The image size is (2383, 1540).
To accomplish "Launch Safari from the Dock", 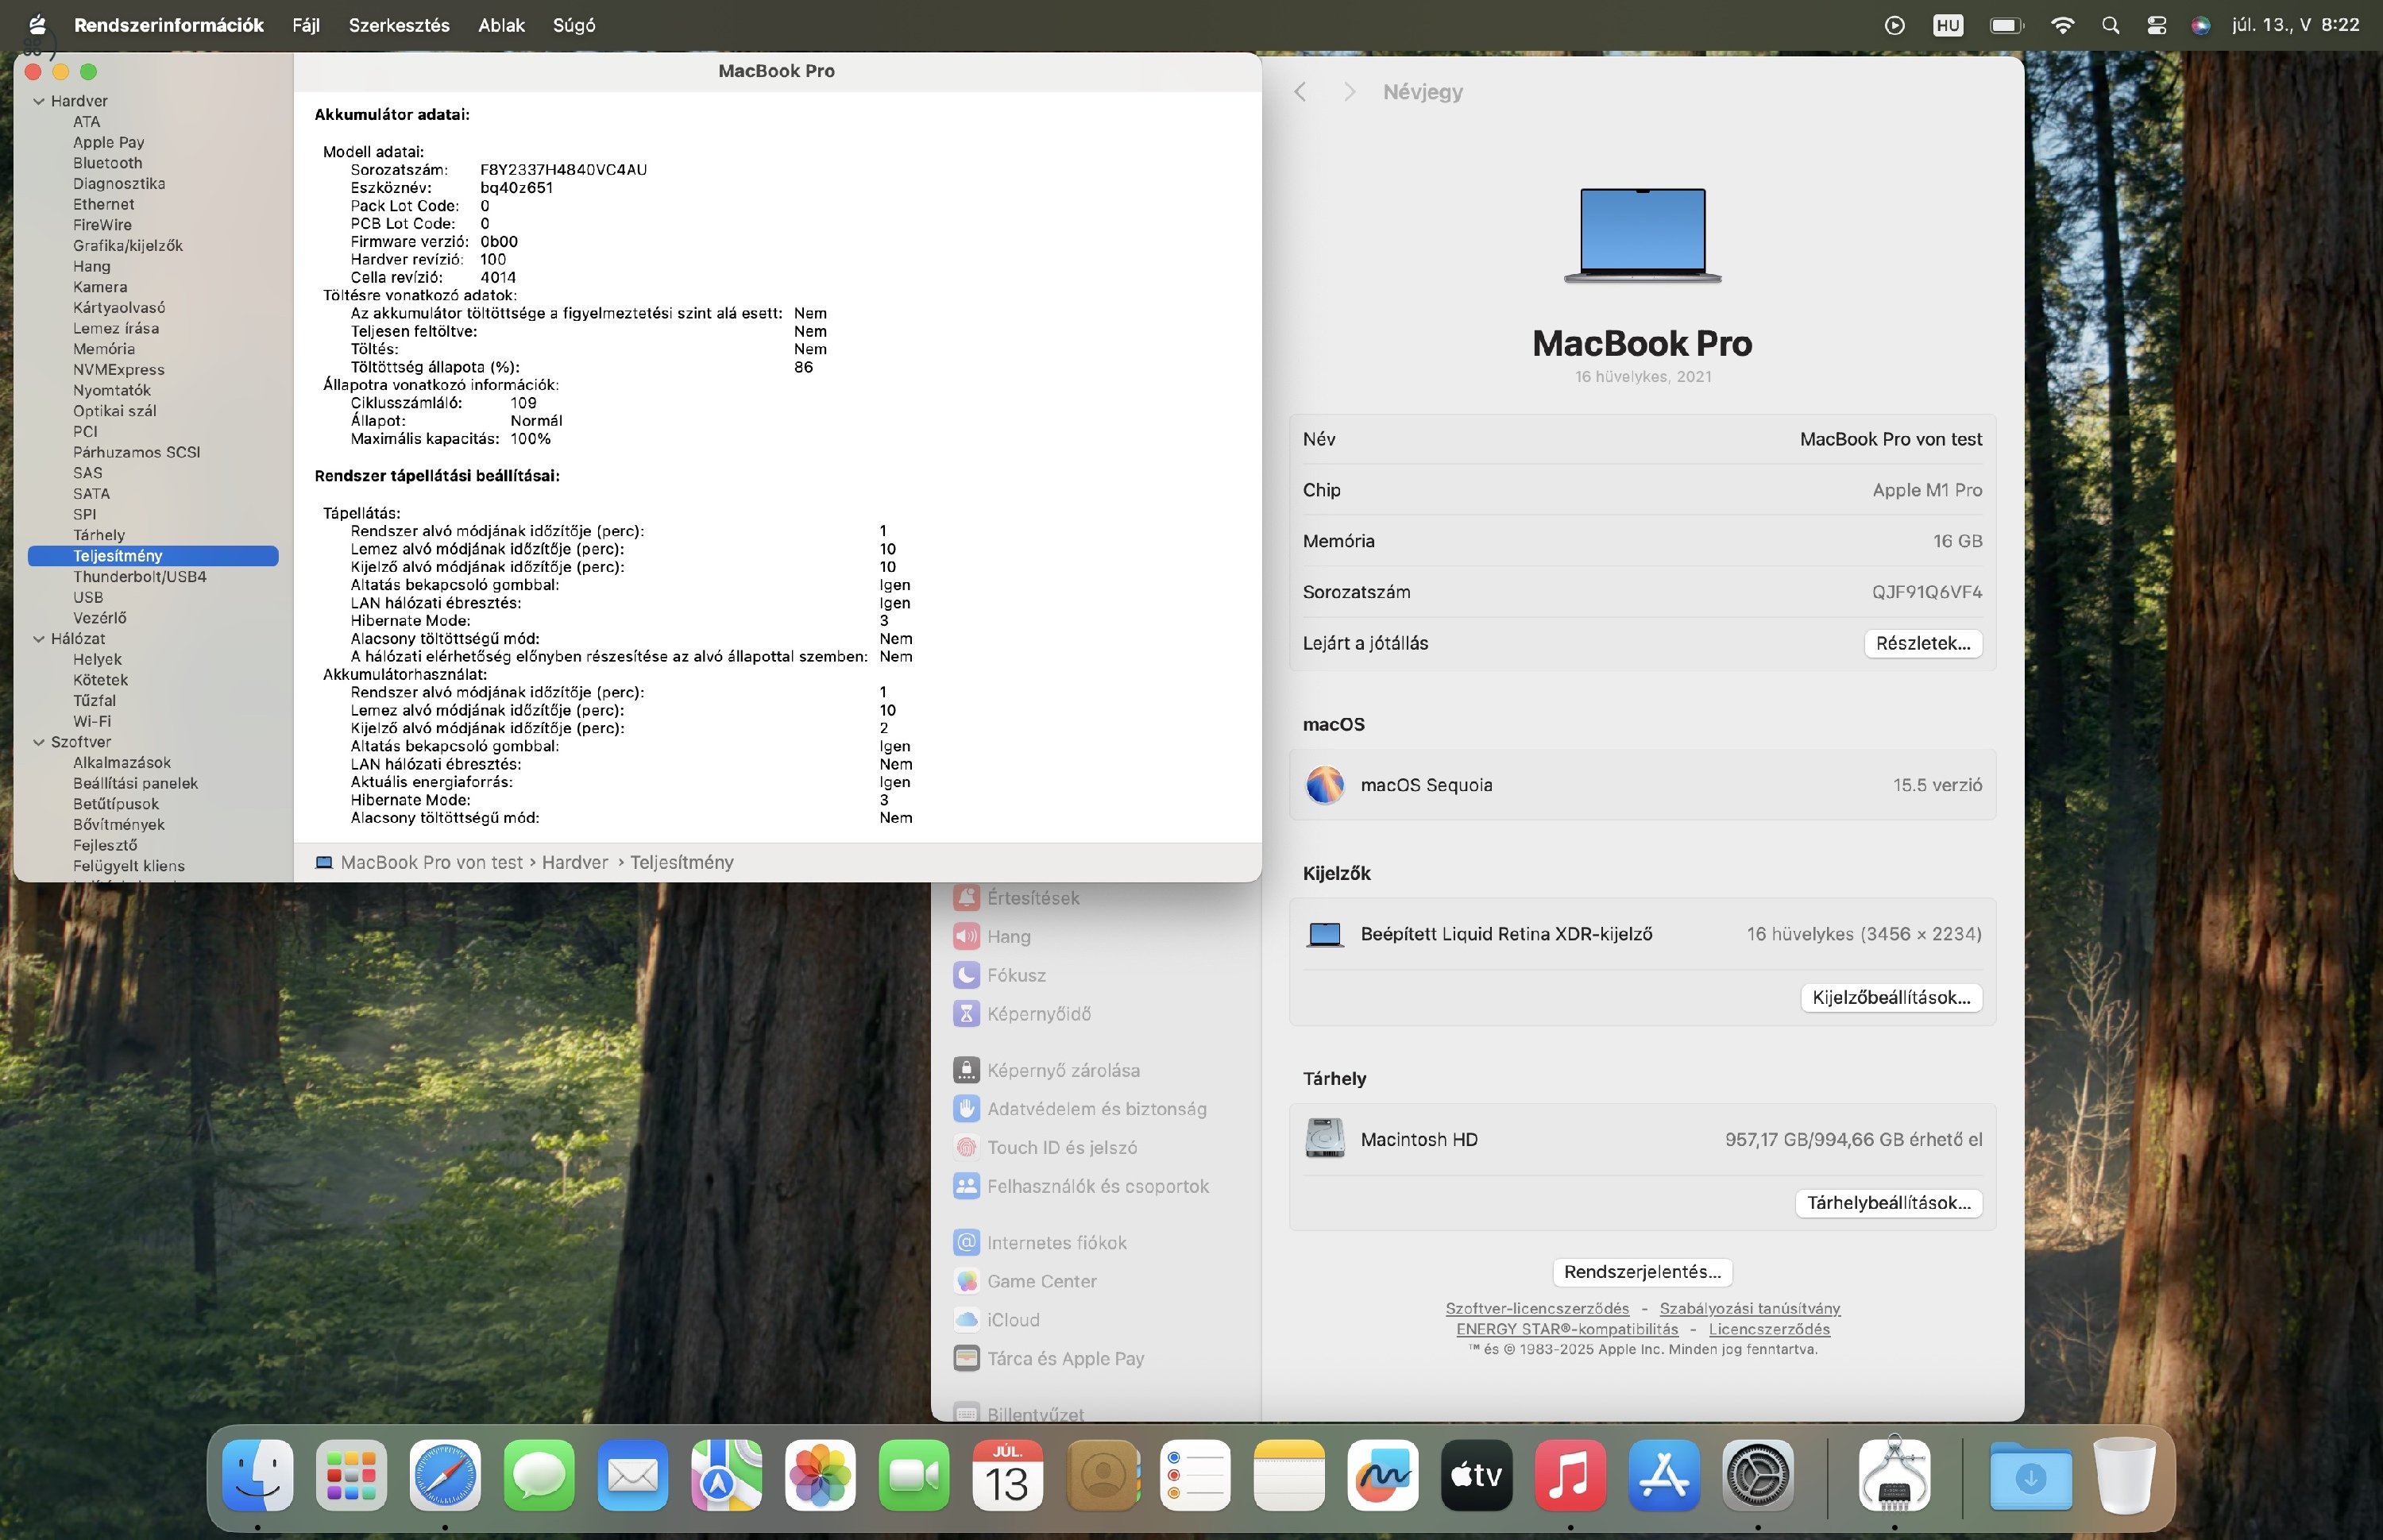I will (x=445, y=1475).
